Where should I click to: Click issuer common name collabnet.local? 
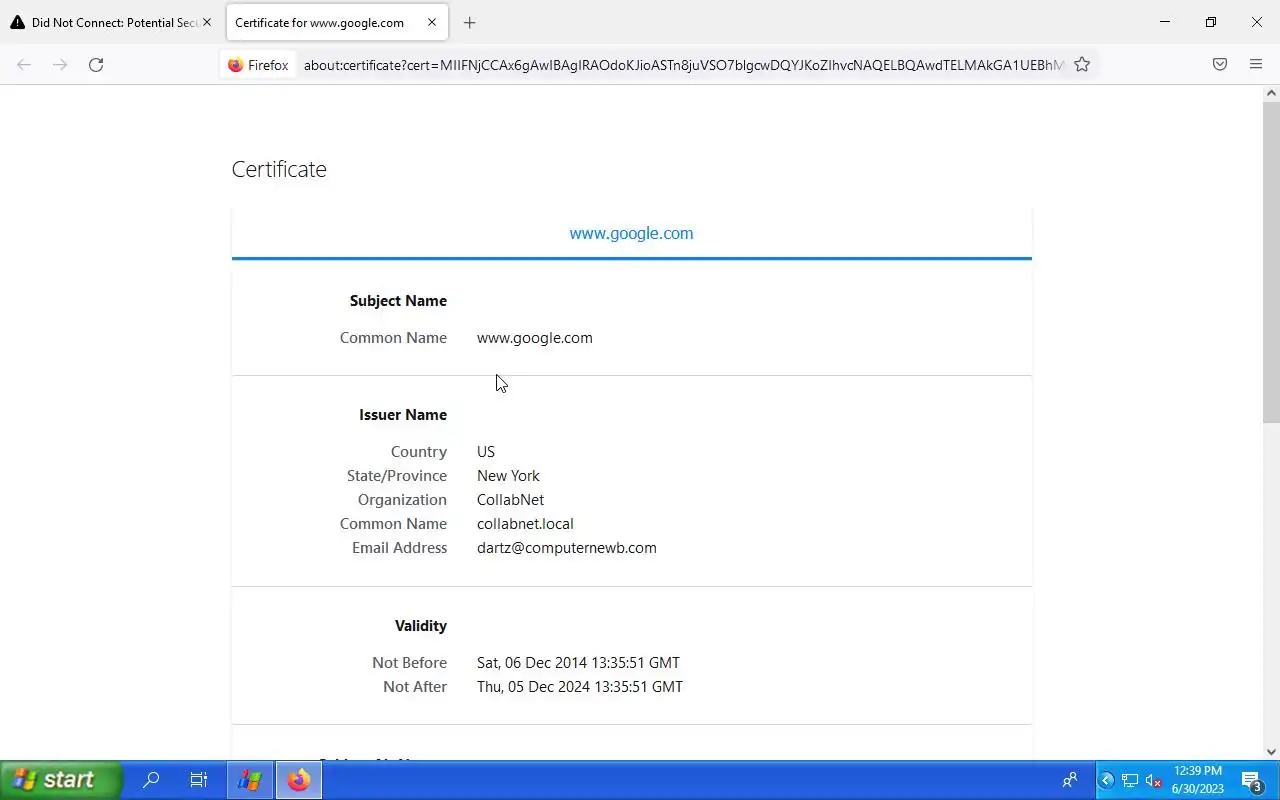(525, 524)
